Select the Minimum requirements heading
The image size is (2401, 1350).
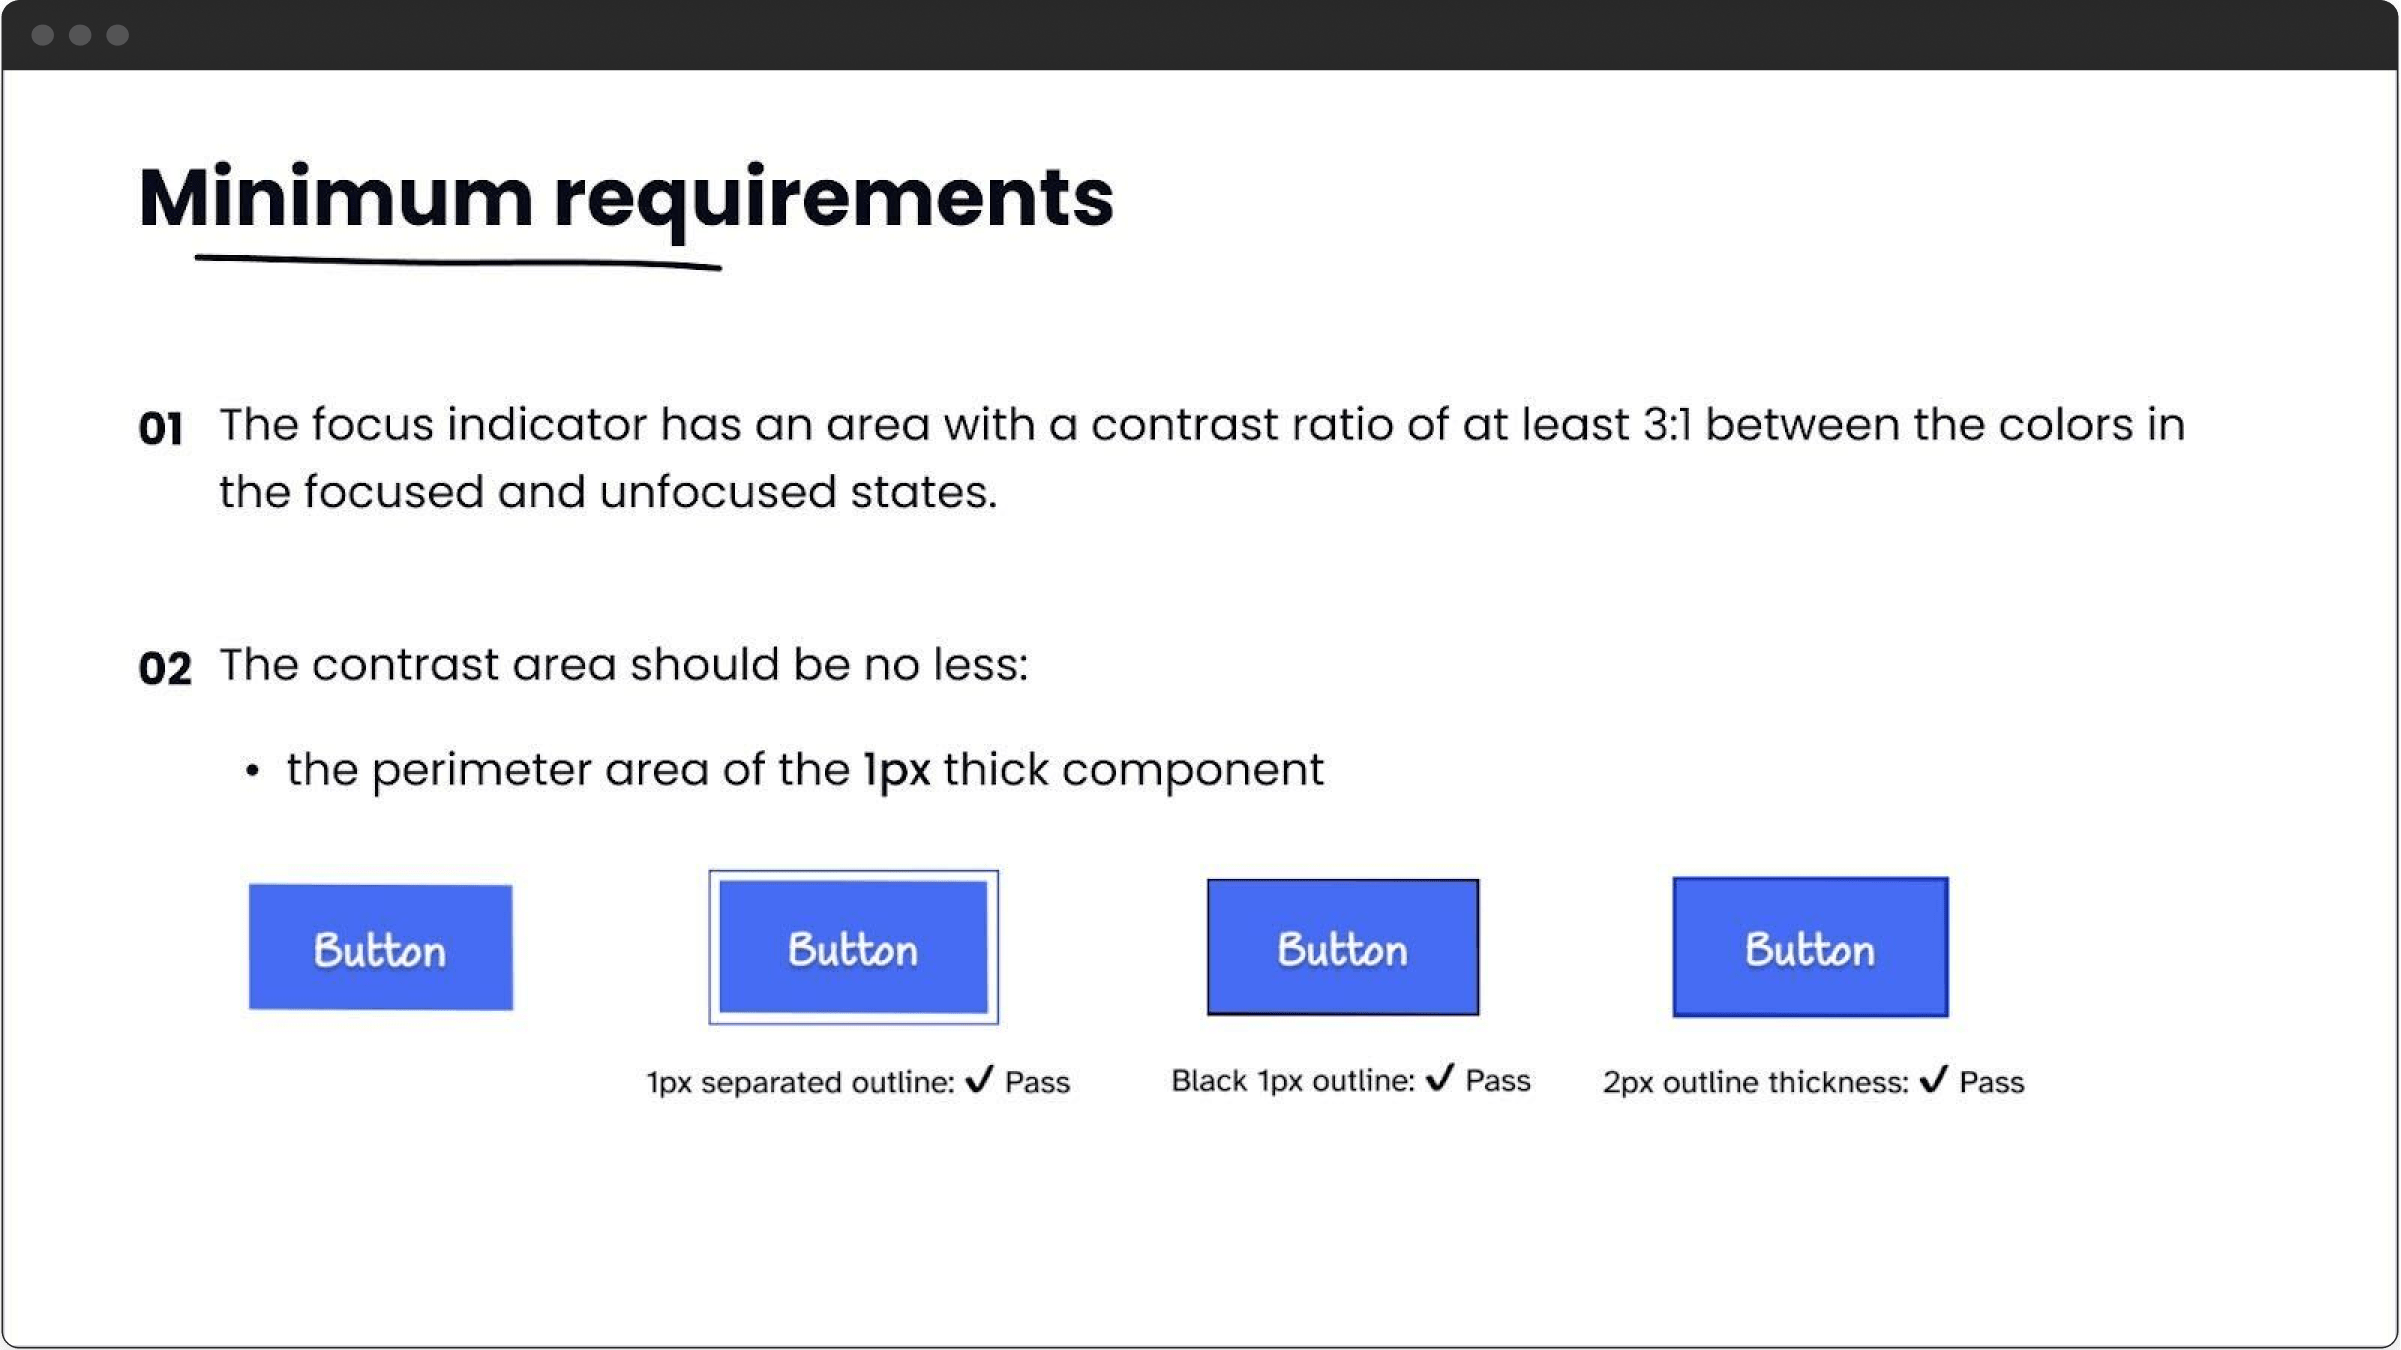626,198
